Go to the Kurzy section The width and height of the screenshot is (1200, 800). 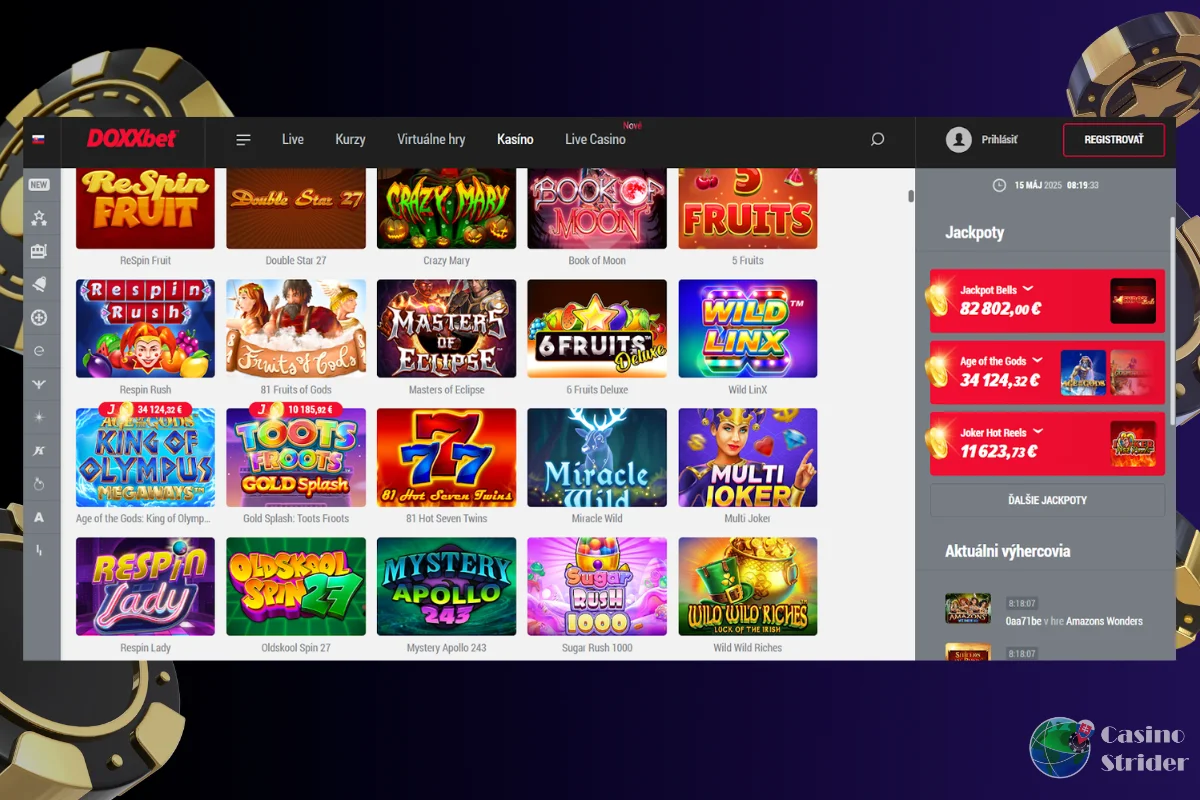pos(350,140)
